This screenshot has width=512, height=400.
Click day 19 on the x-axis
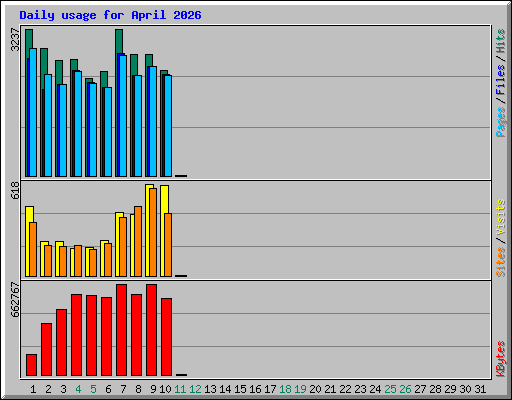300,389
